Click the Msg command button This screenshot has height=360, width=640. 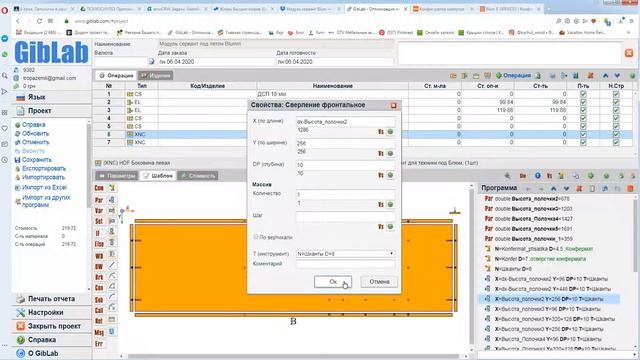point(99,333)
